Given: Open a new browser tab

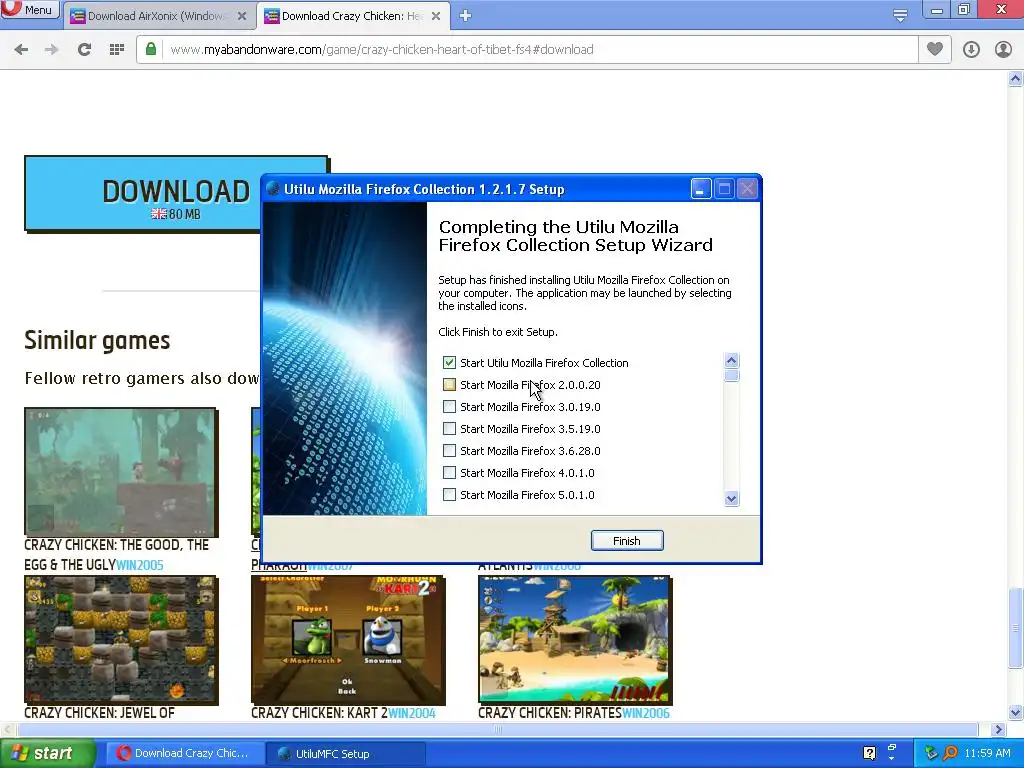Looking at the screenshot, I should click(465, 16).
